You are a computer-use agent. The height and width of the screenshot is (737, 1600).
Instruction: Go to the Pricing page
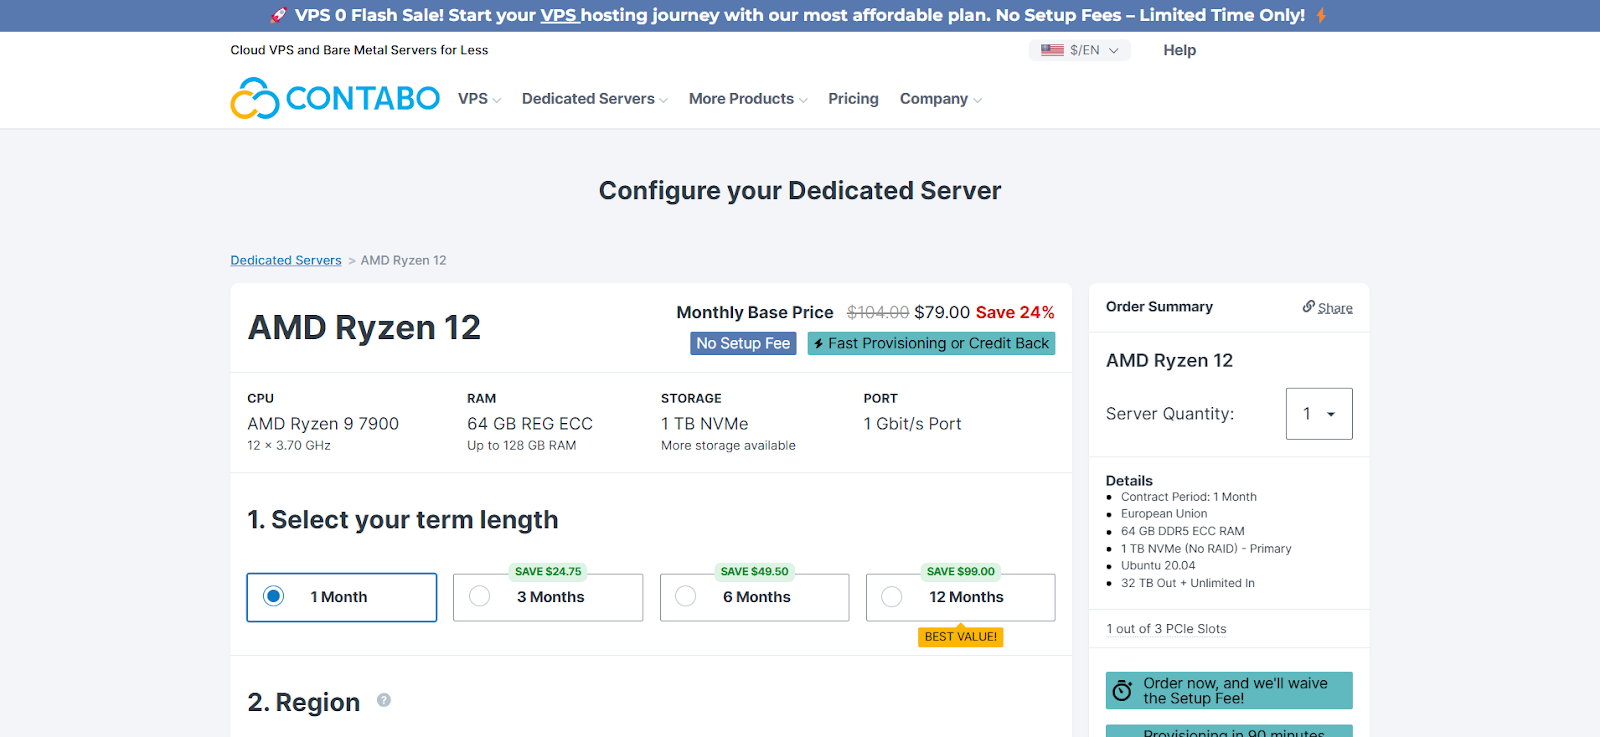point(853,99)
